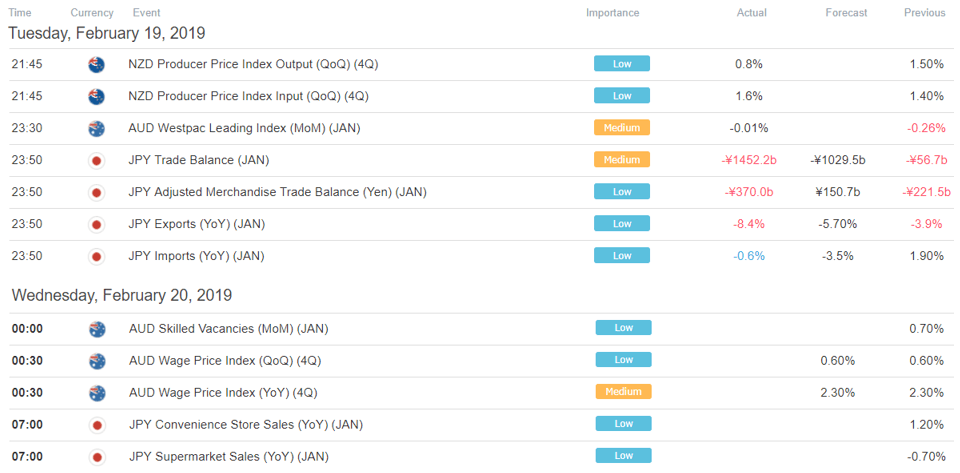This screenshot has width=960, height=473.
Task: Click the Forecast column header
Action: coord(846,13)
